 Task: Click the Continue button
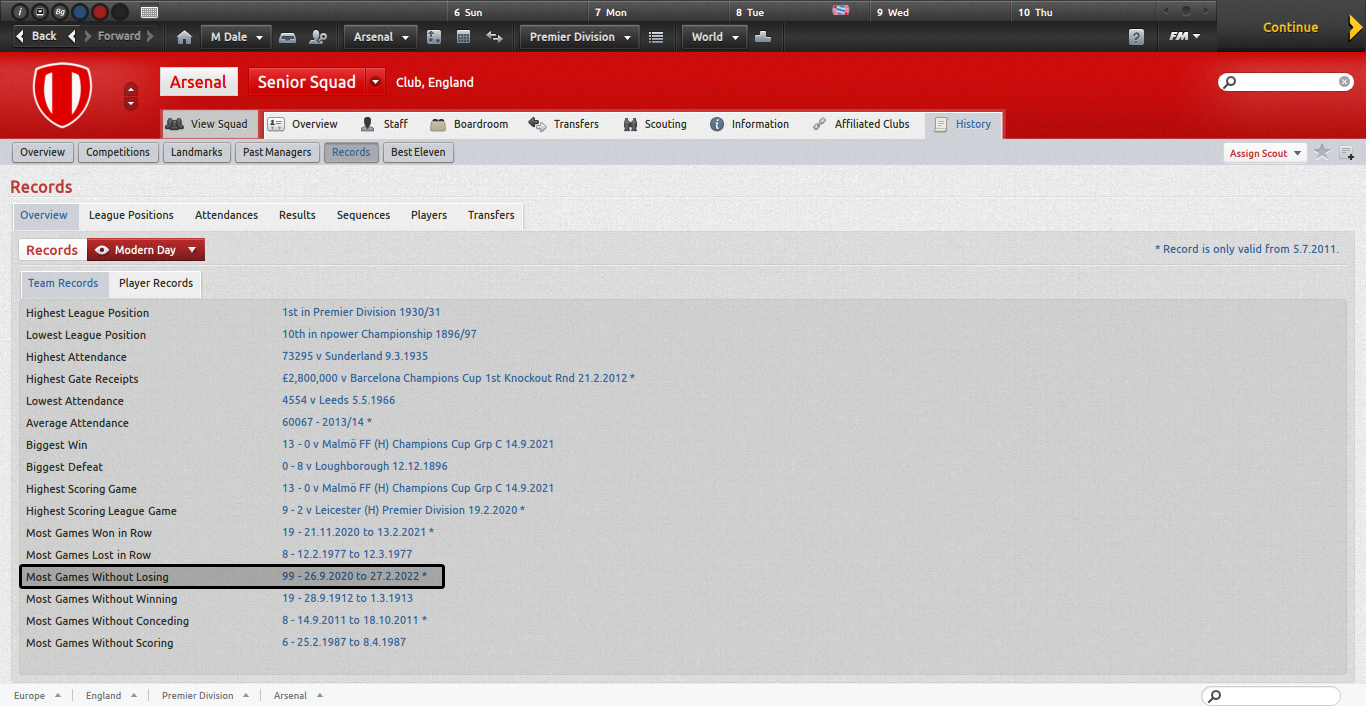[1290, 27]
